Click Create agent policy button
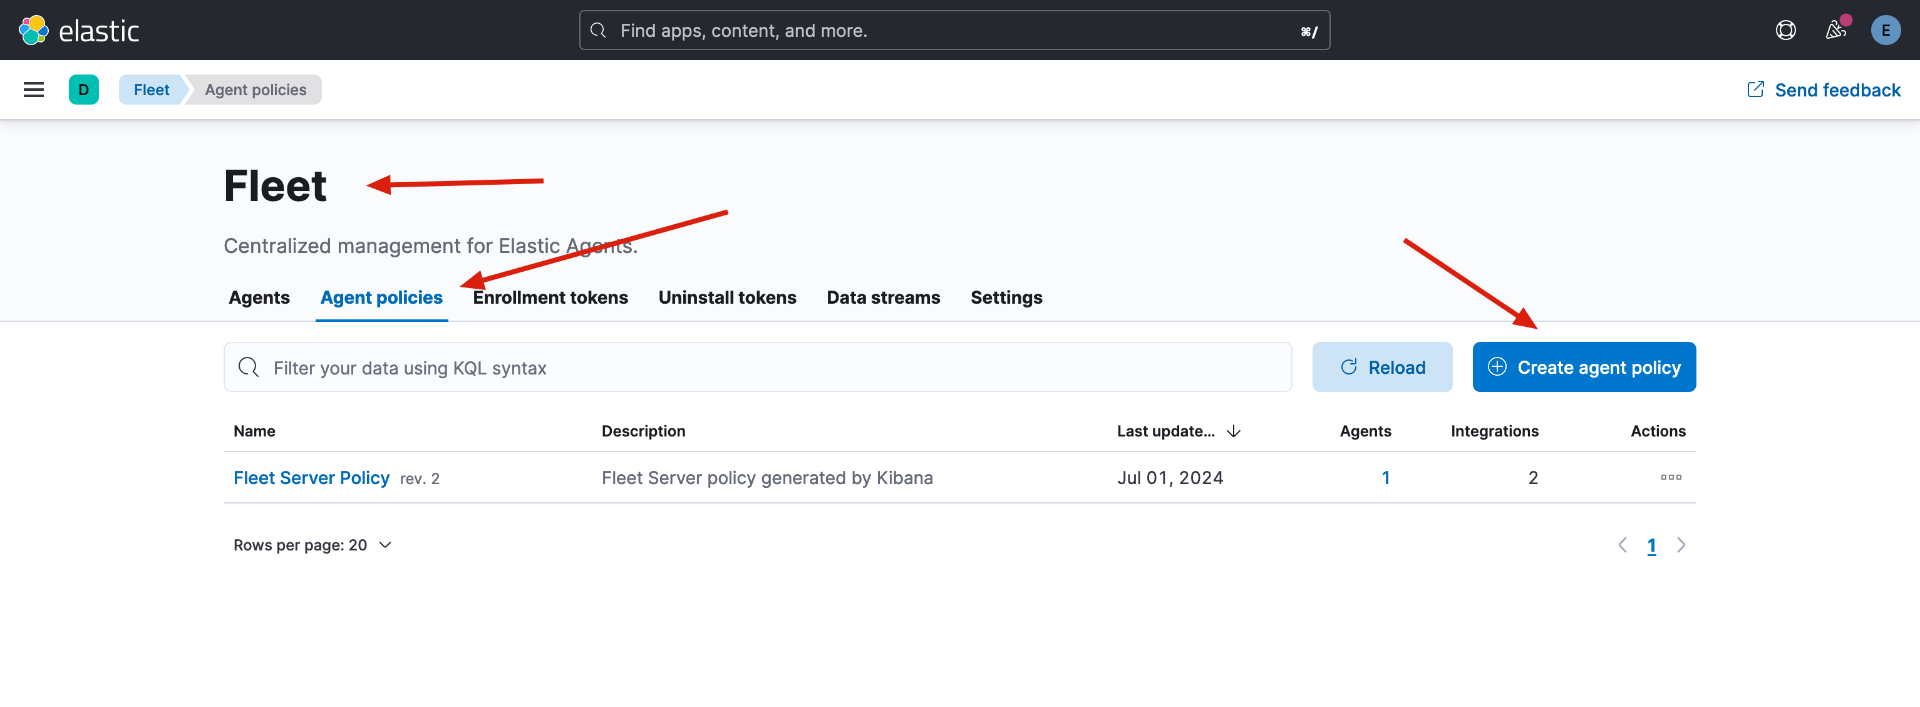Image resolution: width=1920 pixels, height=707 pixels. pos(1584,367)
